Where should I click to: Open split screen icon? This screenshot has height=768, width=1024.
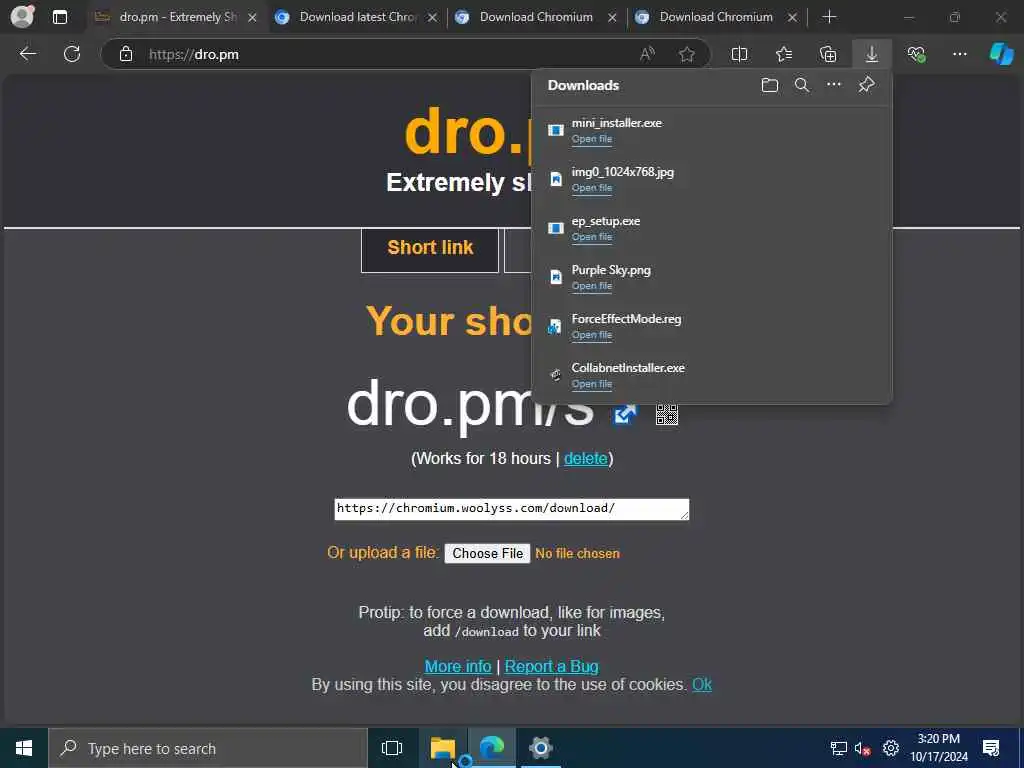pos(739,54)
